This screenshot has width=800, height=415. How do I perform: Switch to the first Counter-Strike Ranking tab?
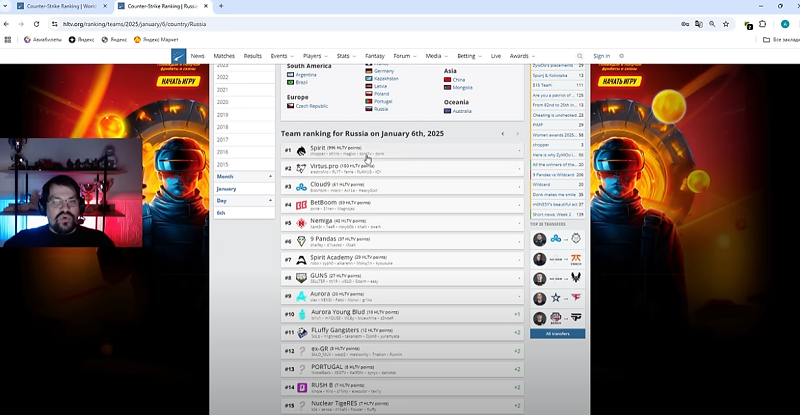(x=61, y=6)
